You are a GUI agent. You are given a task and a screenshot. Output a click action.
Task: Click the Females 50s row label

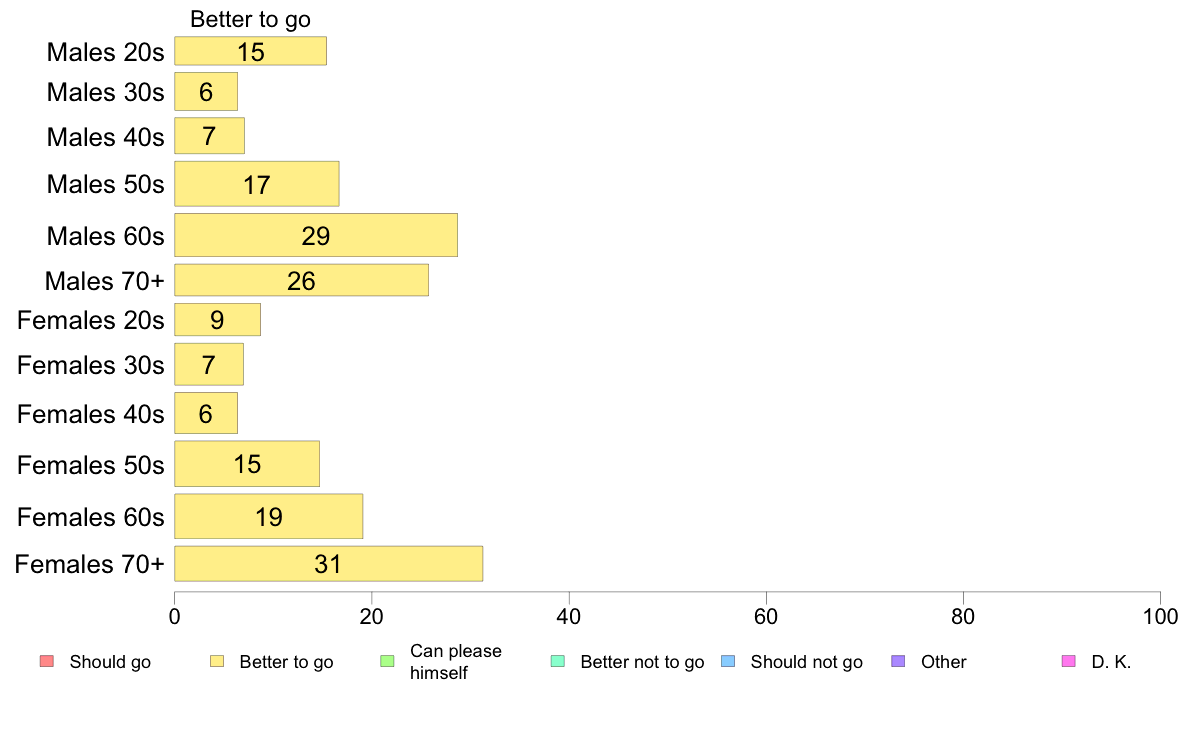(90, 465)
